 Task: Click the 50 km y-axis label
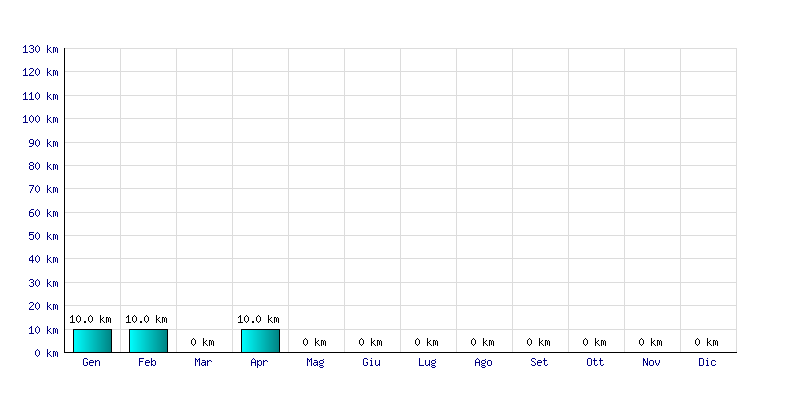click(x=43, y=236)
